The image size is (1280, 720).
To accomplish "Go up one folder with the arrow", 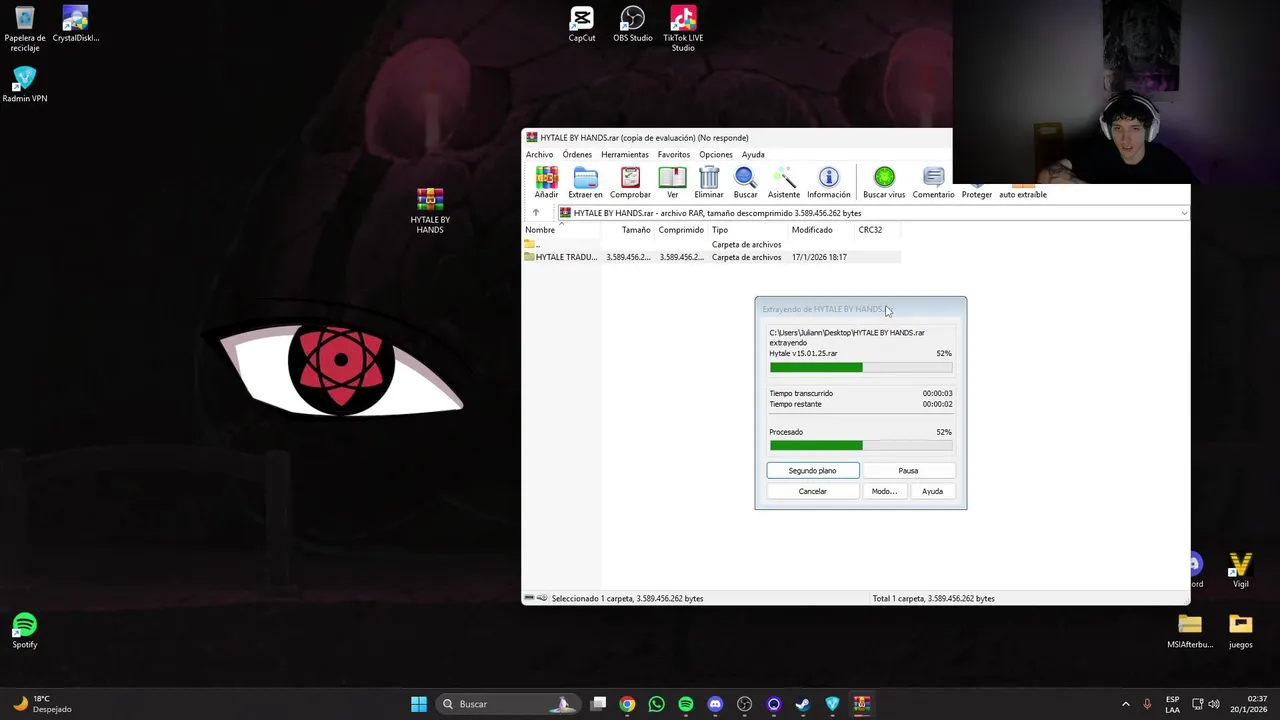I will tap(536, 213).
